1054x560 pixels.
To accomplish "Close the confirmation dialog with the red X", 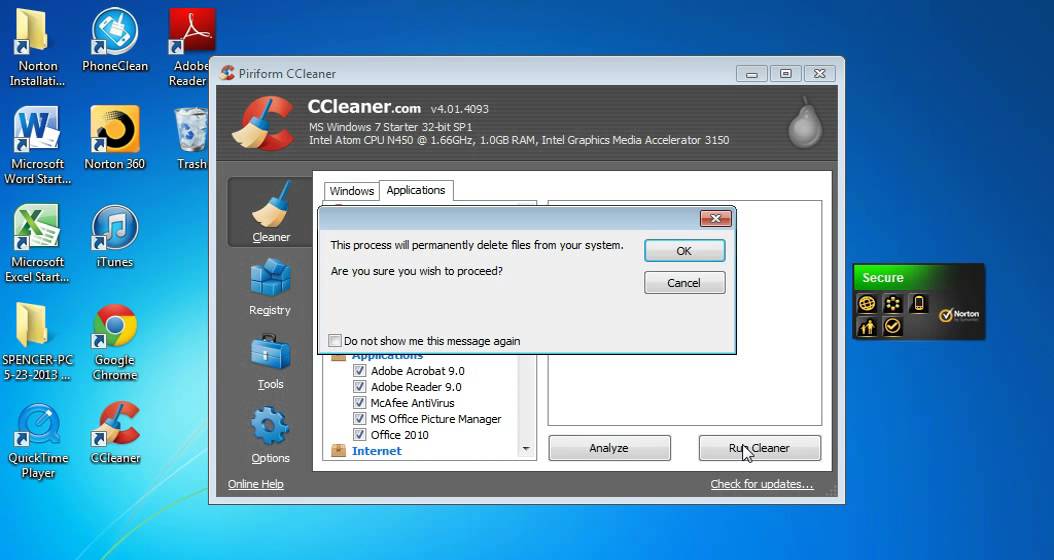I will (x=715, y=218).
